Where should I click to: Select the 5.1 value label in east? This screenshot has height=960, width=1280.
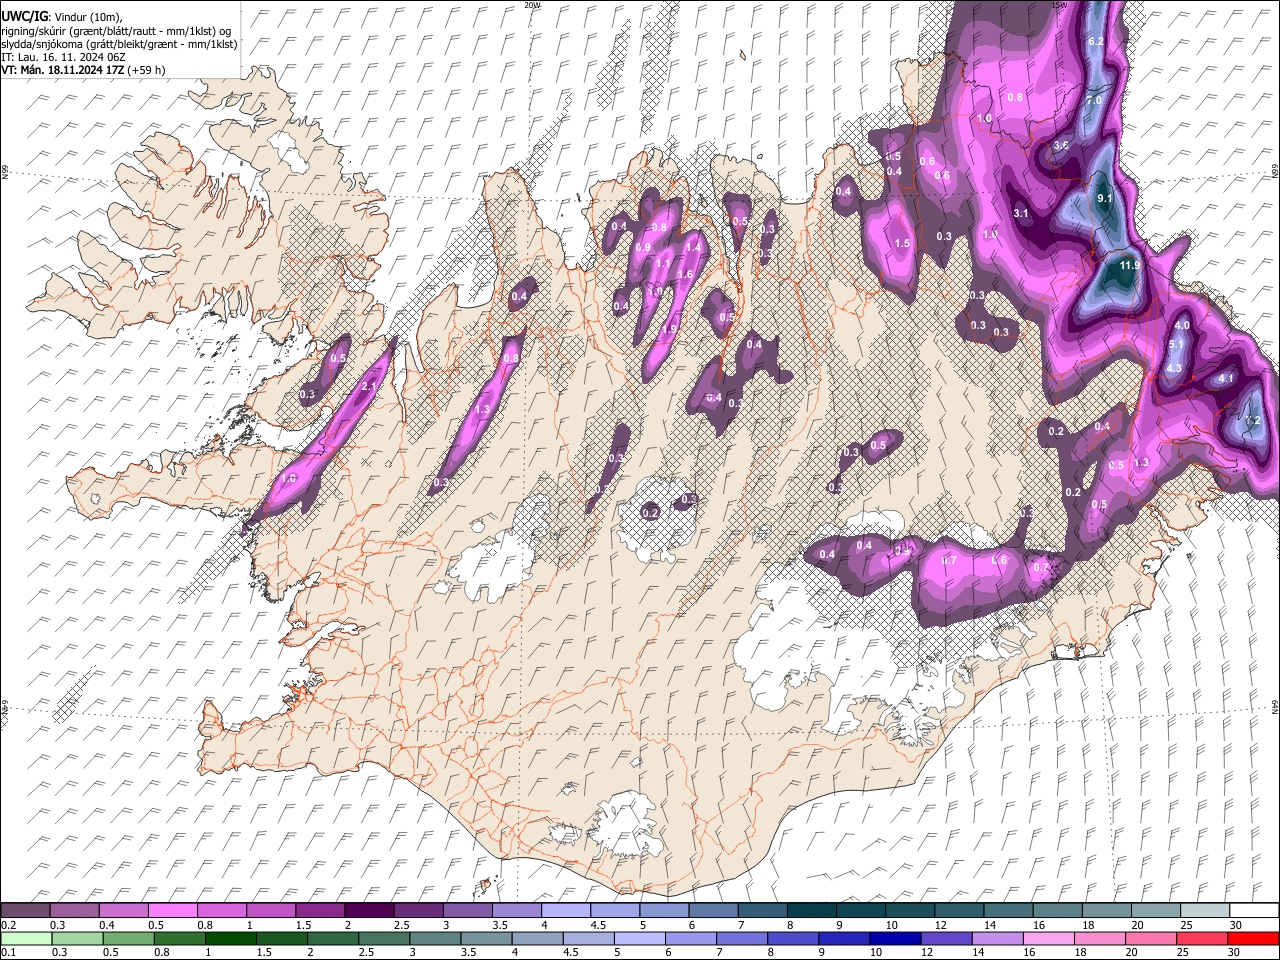1176,345
